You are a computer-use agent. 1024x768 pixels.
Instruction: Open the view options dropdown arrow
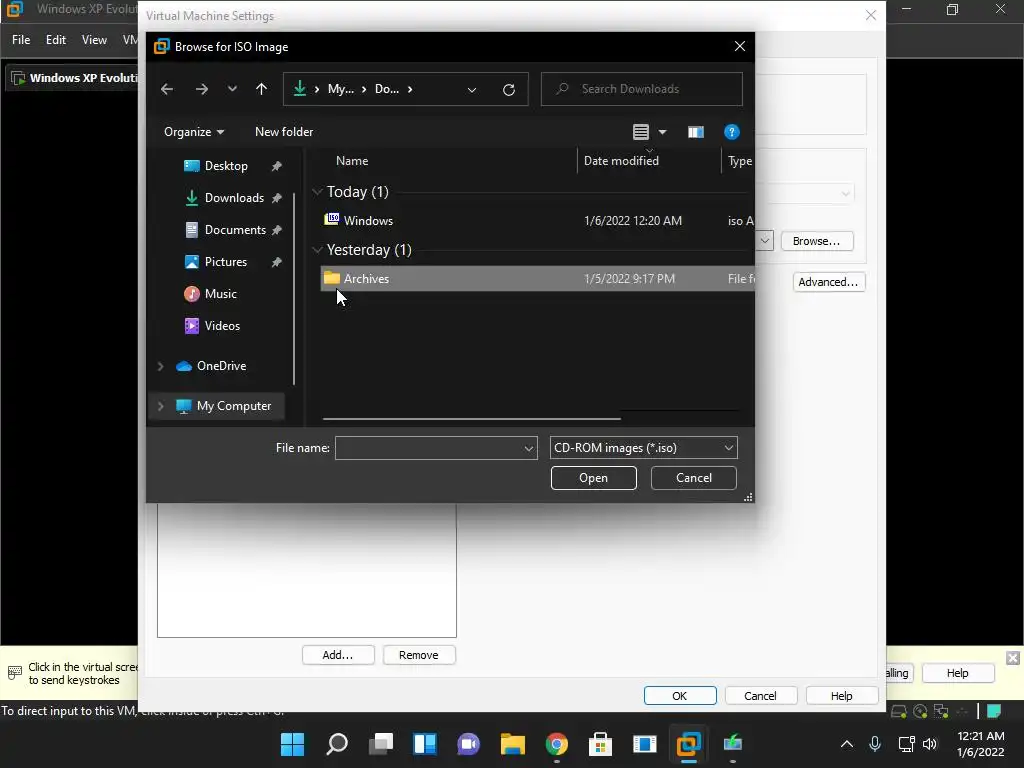[662, 132]
